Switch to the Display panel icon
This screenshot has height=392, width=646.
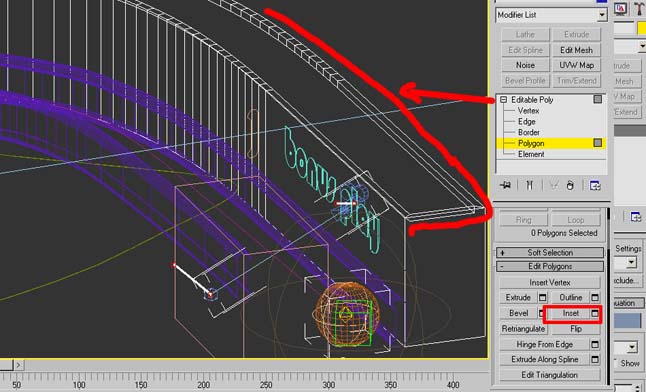[620, 8]
